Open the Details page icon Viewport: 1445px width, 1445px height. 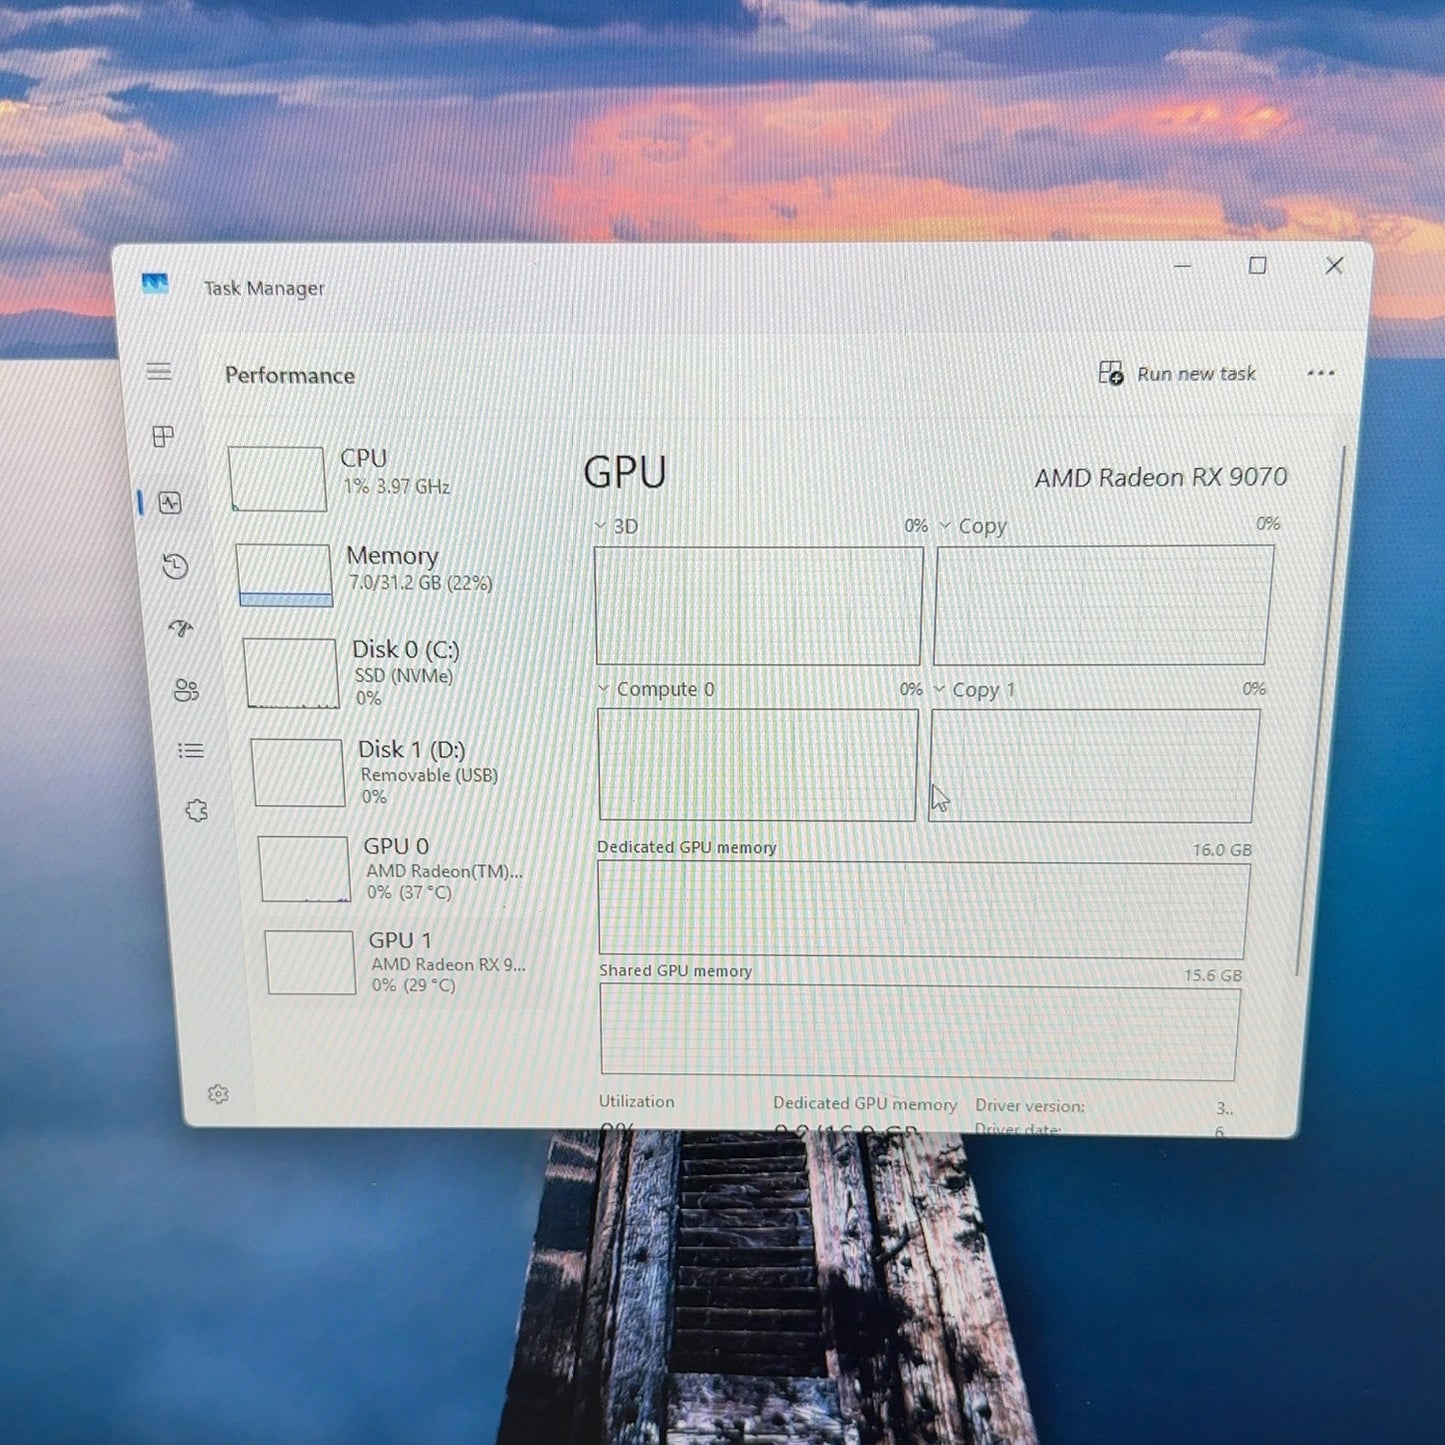pyautogui.click(x=191, y=750)
